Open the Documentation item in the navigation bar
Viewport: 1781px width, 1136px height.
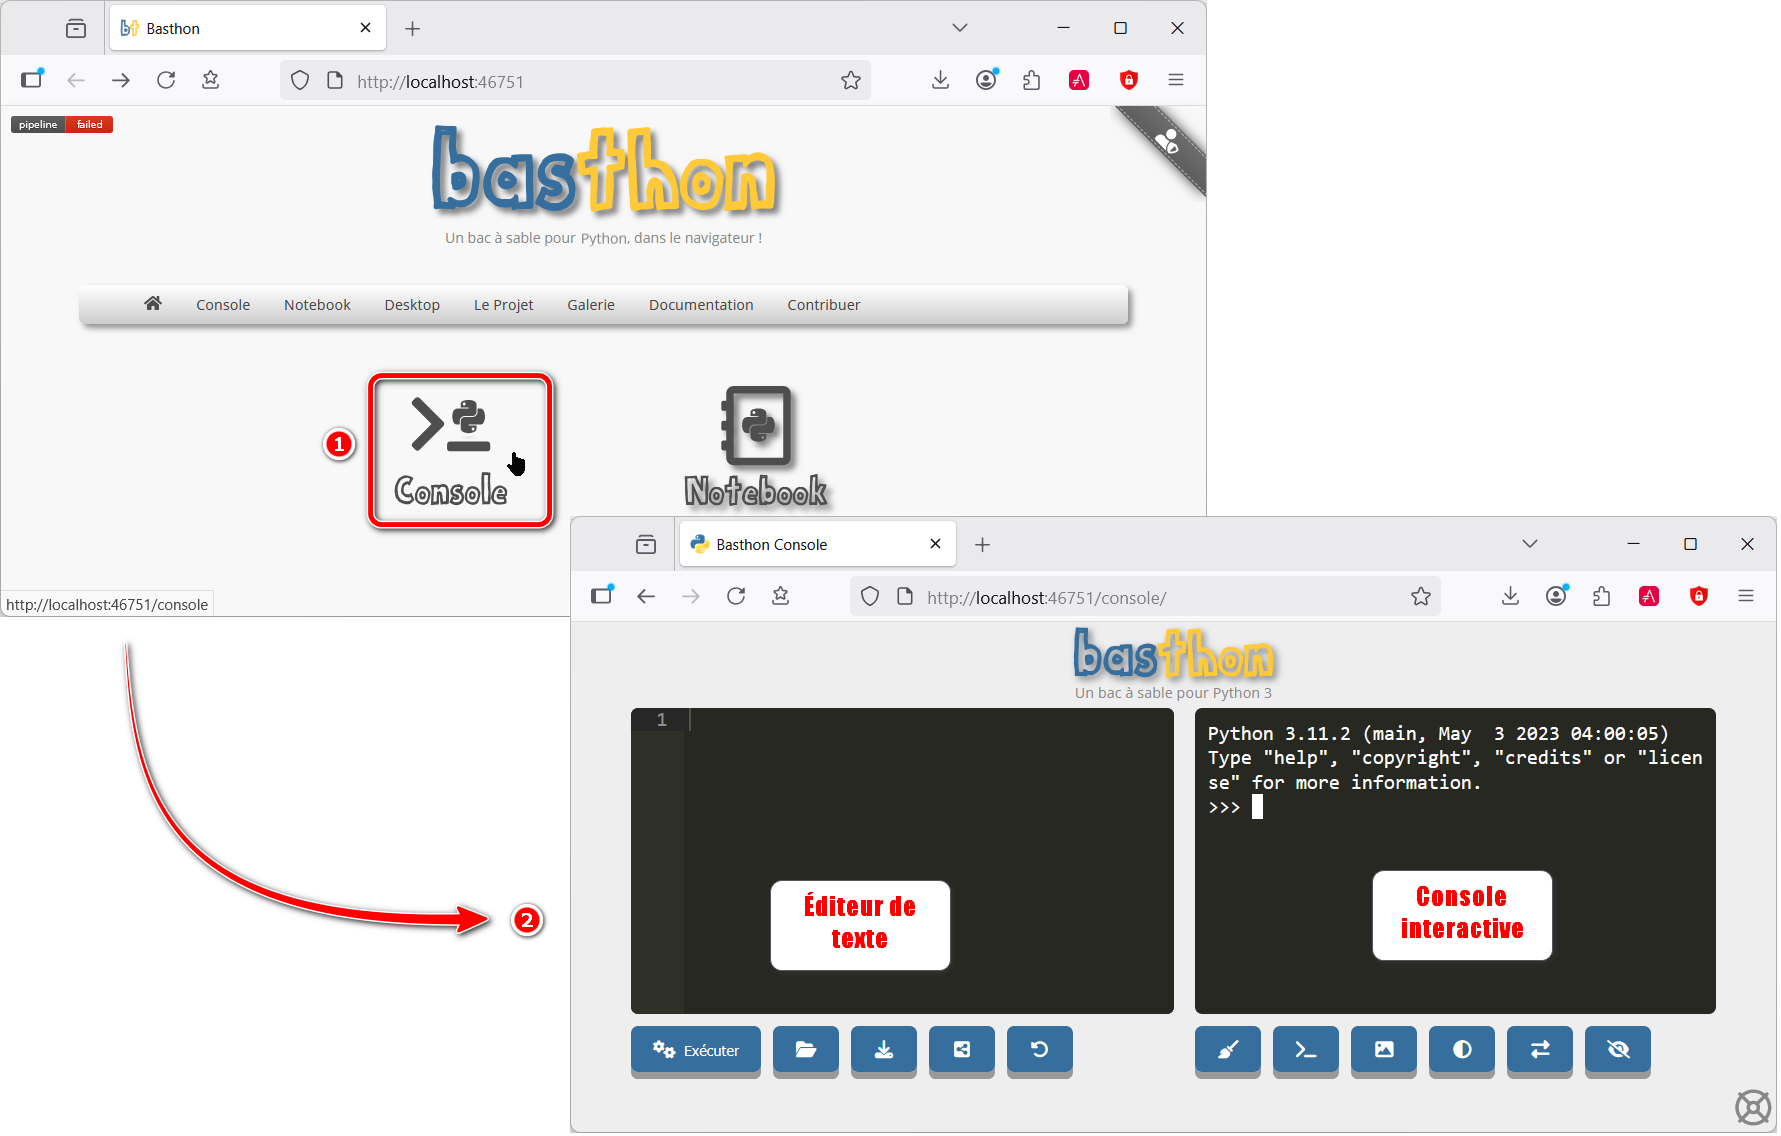pos(700,305)
